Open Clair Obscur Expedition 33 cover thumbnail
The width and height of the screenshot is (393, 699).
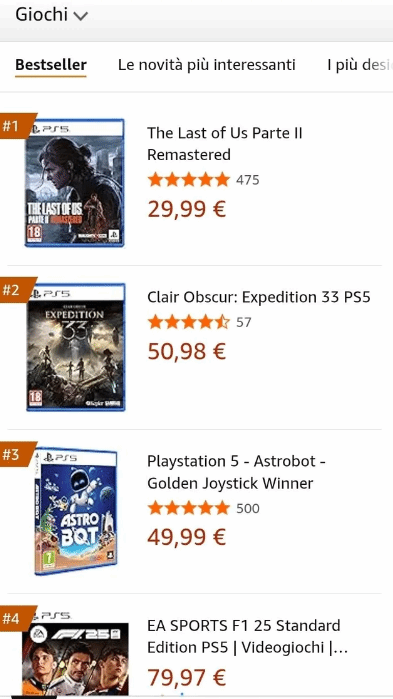(76, 347)
